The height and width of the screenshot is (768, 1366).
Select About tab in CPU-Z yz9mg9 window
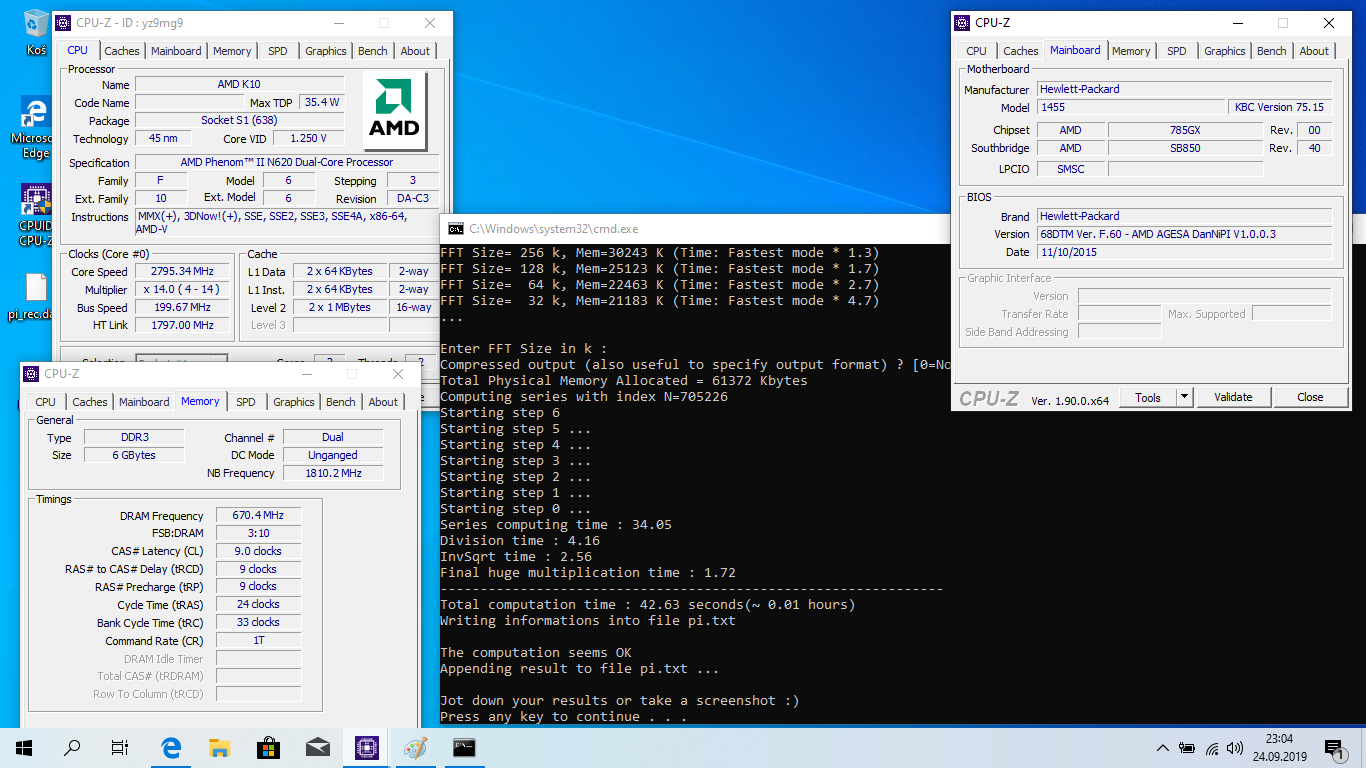point(415,51)
